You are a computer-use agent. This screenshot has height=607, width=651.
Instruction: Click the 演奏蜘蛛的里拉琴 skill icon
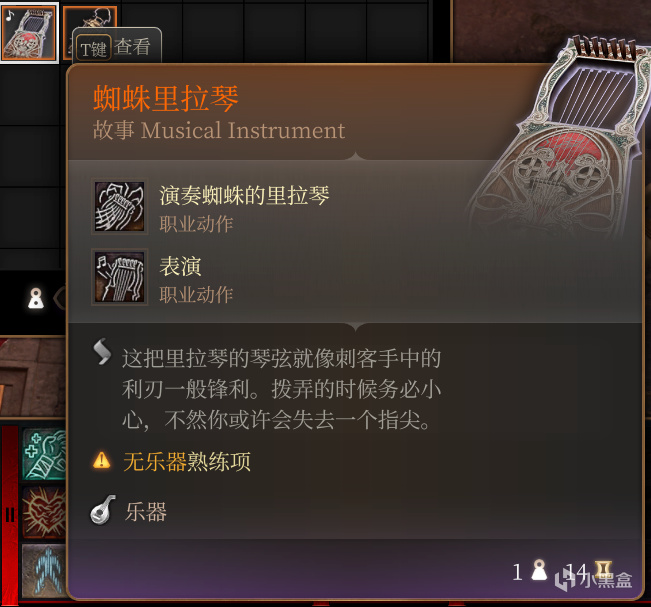pyautogui.click(x=120, y=207)
